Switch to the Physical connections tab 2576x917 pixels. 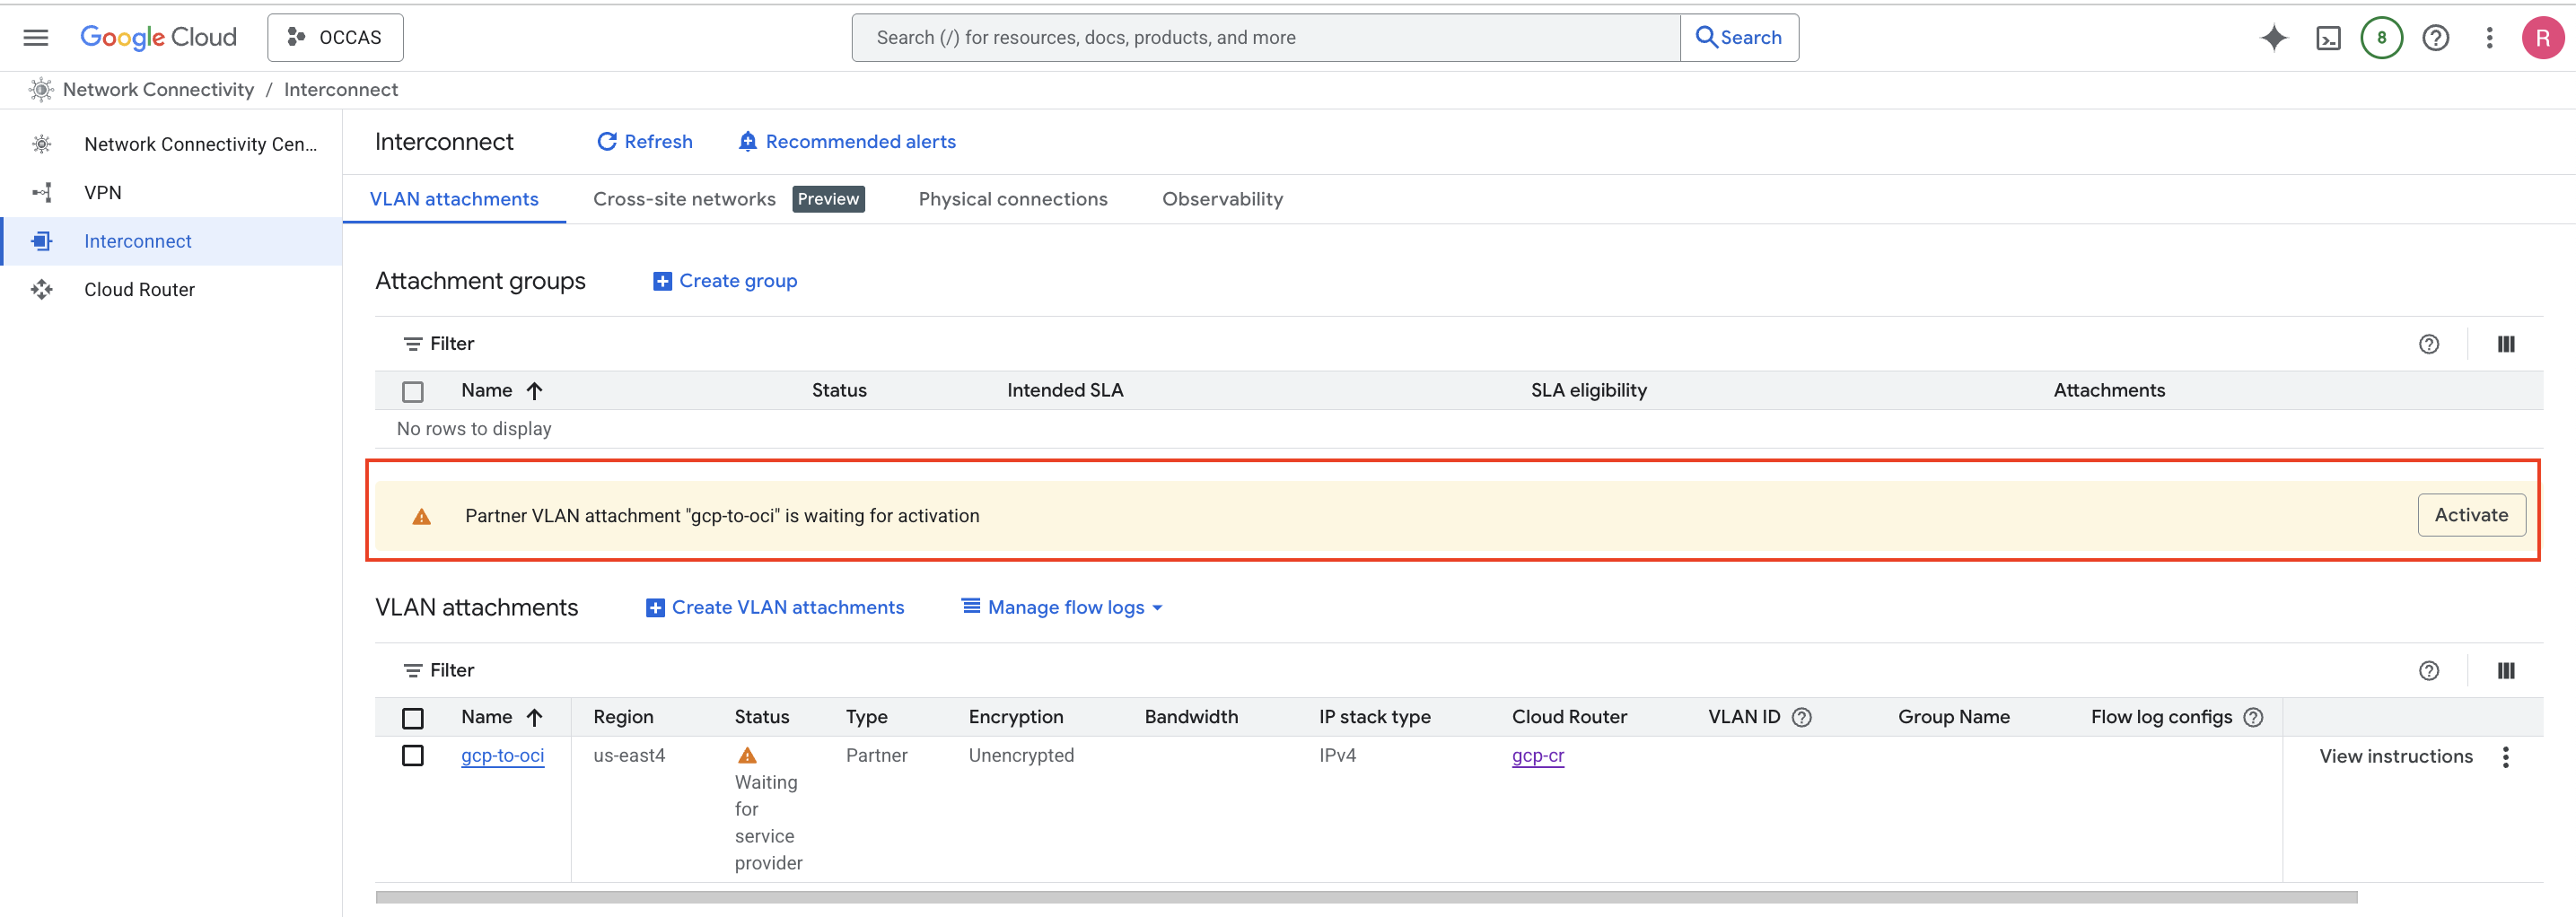[1012, 199]
